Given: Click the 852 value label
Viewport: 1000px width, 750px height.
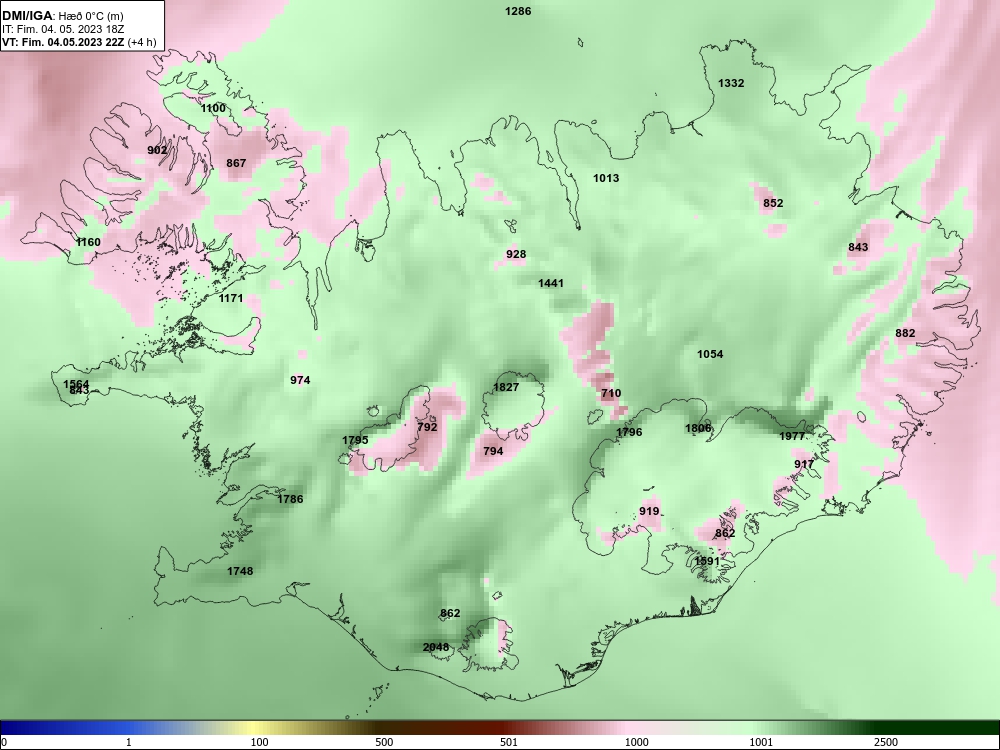Looking at the screenshot, I should point(773,203).
